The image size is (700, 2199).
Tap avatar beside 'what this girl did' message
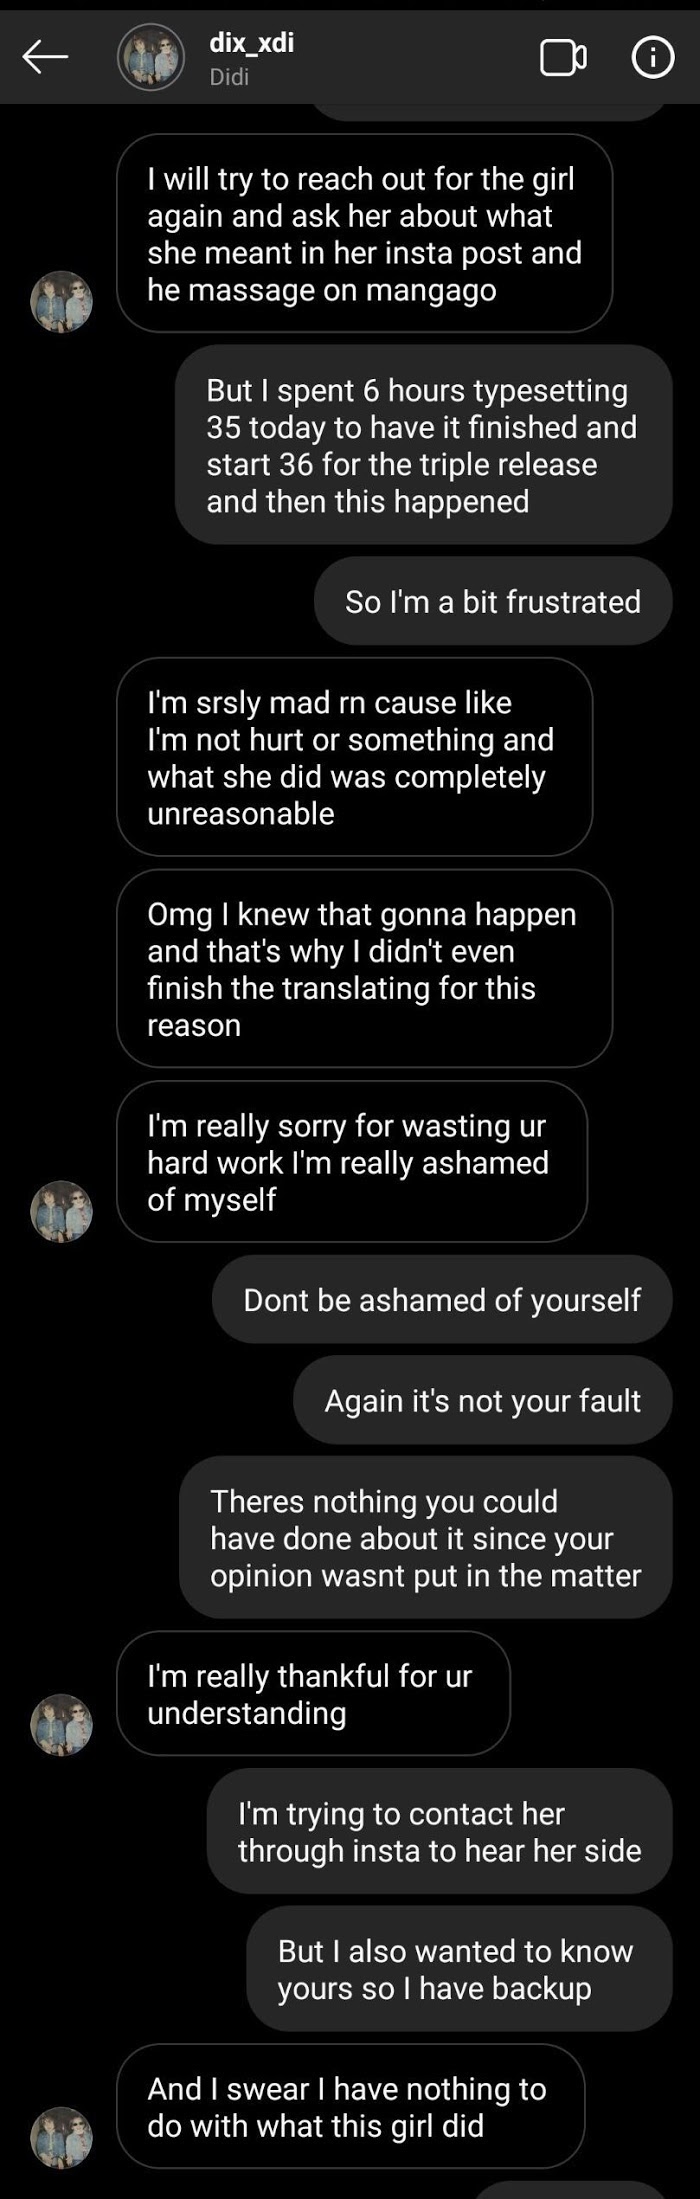click(62, 2137)
